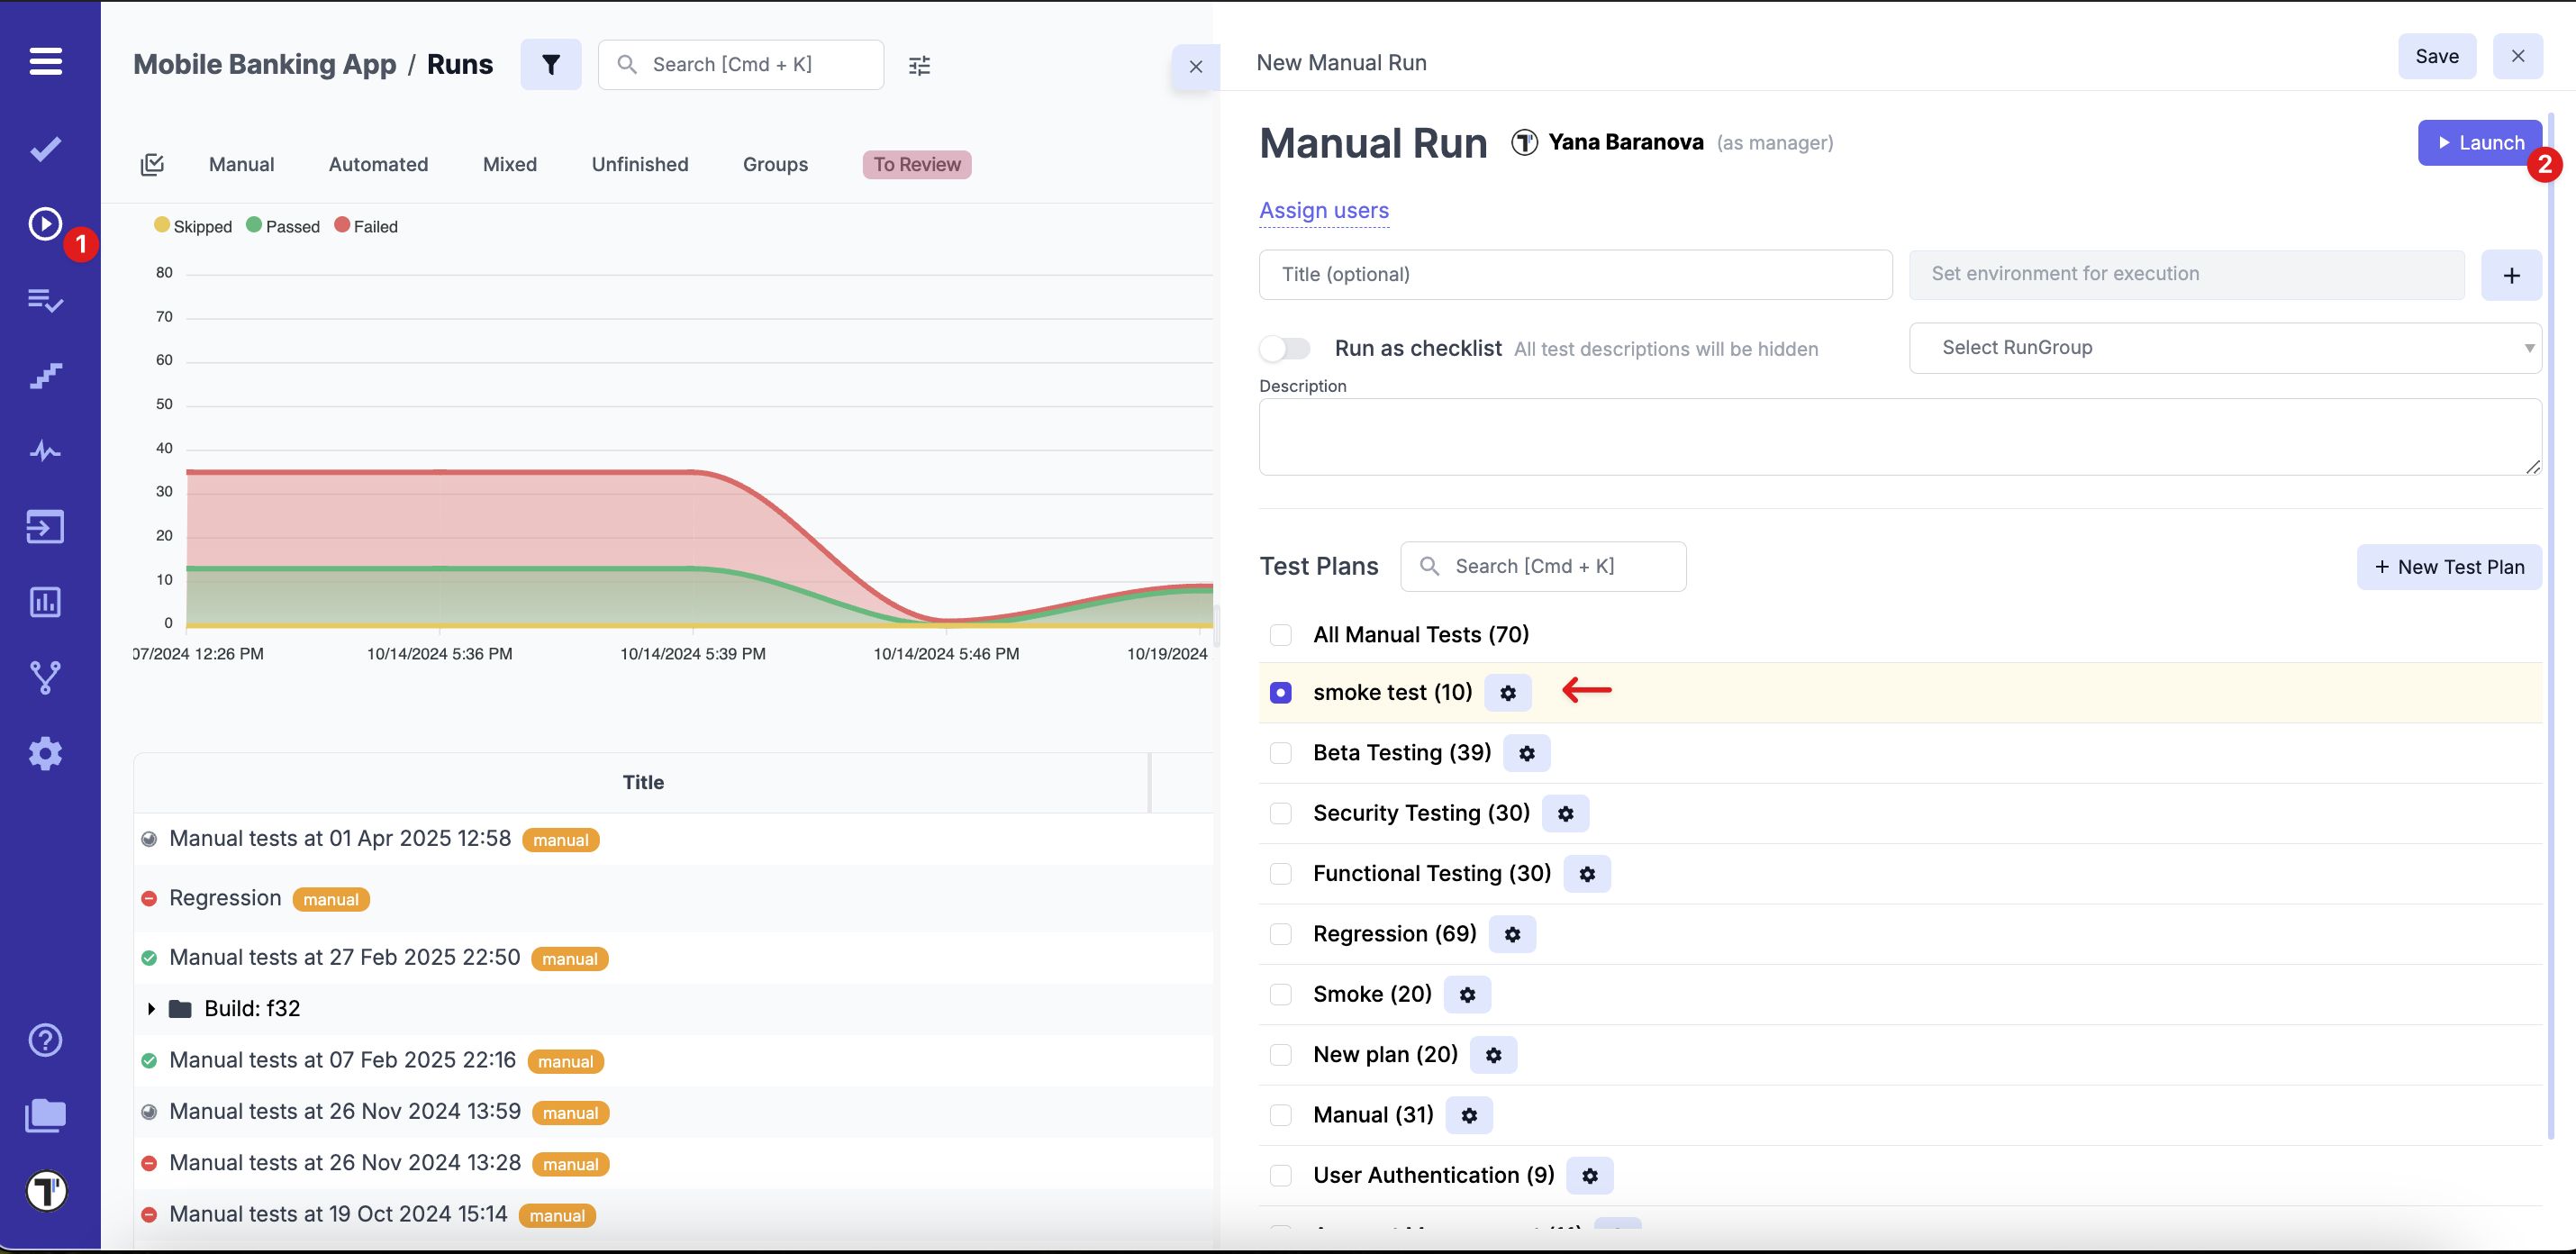
Task: Switch to the Automated tab
Action: tap(378, 164)
